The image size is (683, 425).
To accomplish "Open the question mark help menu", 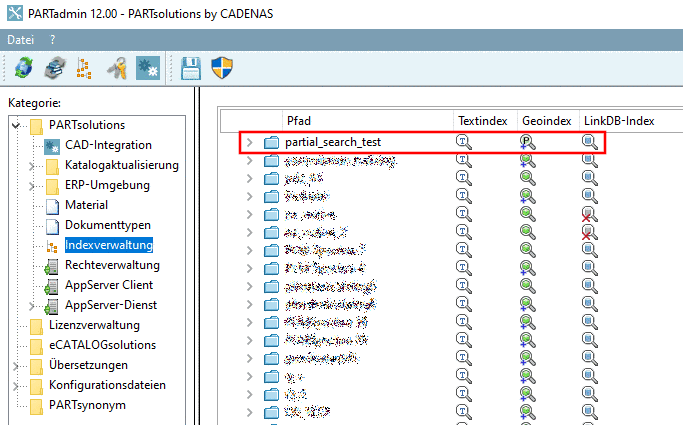I will [53, 40].
